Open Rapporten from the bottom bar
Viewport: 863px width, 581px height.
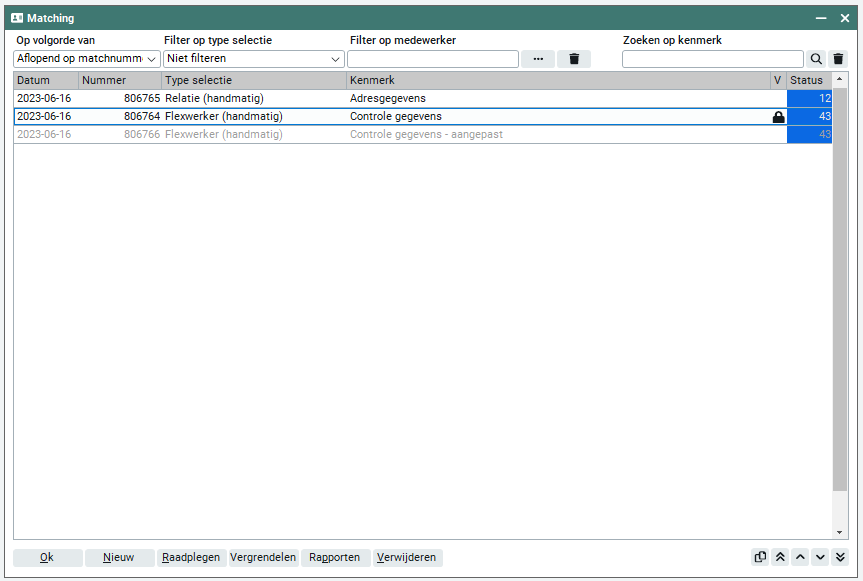click(x=335, y=558)
